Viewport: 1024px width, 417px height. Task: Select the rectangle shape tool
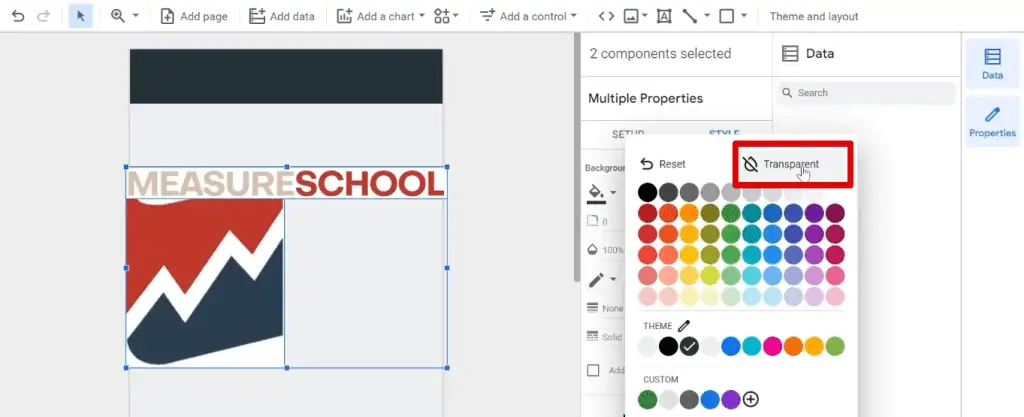(726, 16)
